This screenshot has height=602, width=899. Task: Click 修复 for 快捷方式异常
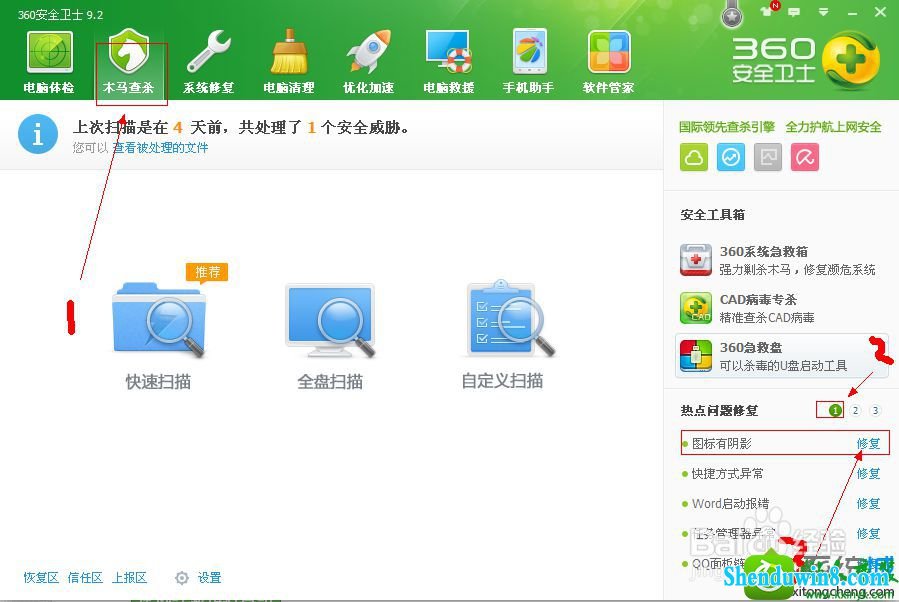868,474
